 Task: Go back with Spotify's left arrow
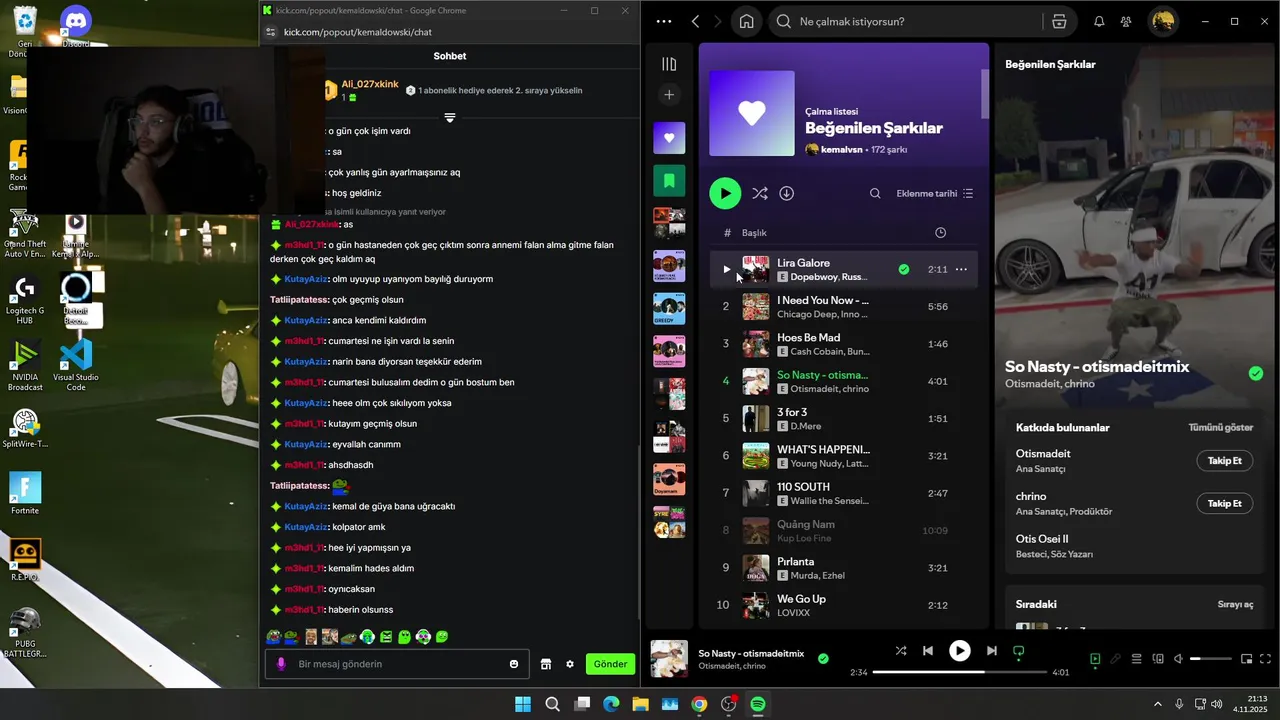pyautogui.click(x=695, y=21)
